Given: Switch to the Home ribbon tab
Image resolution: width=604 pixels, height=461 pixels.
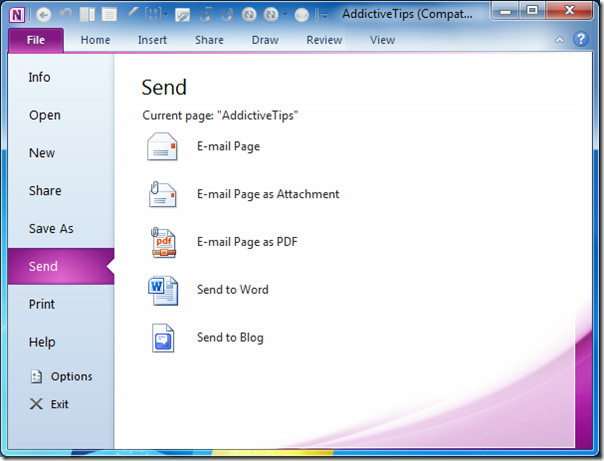Looking at the screenshot, I should pos(95,40).
